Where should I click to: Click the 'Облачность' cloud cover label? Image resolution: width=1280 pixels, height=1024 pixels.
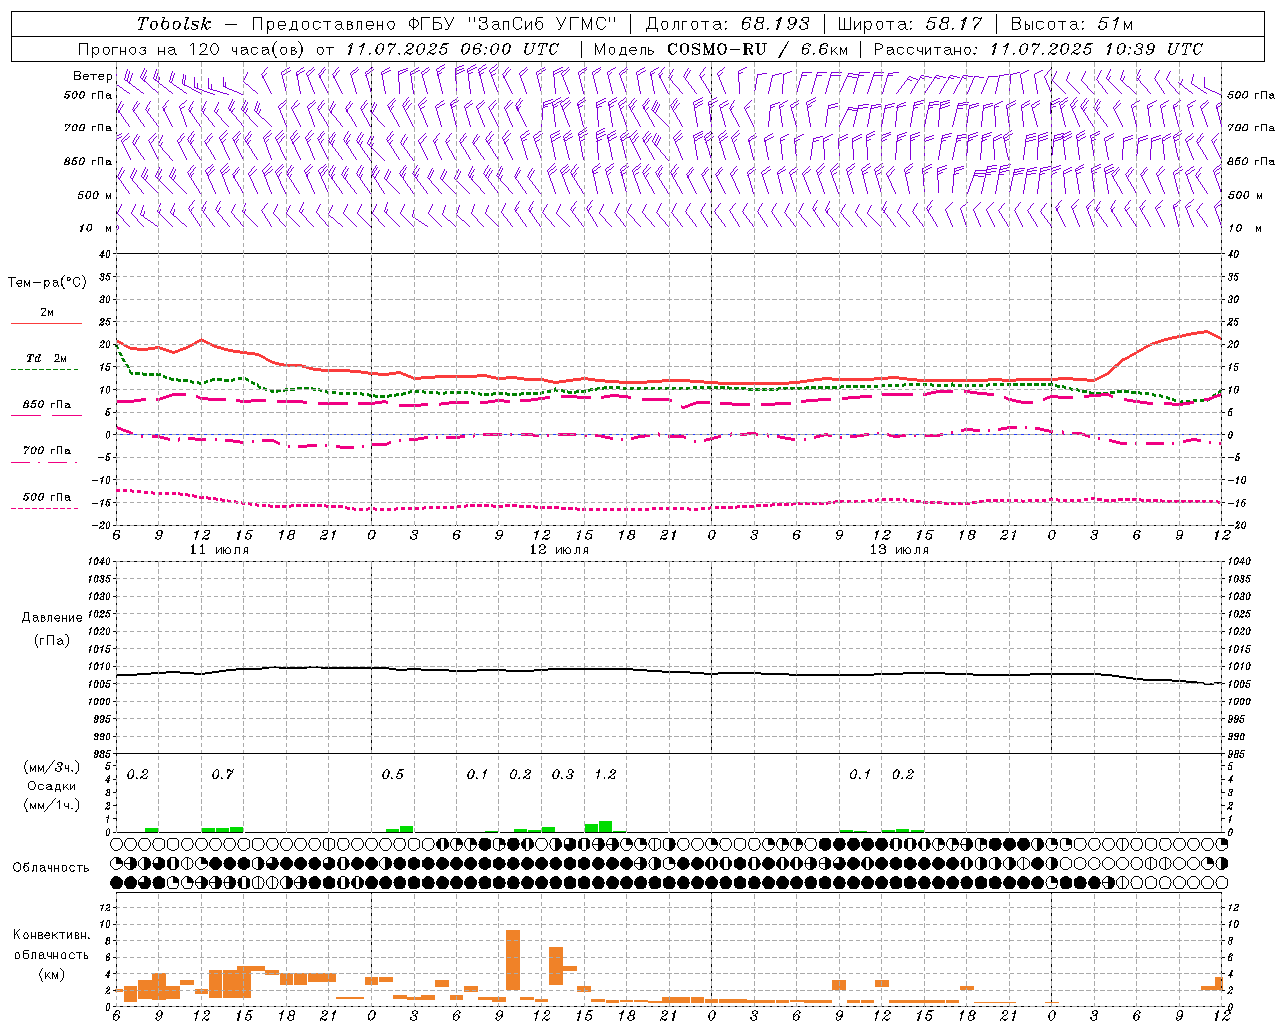pyautogui.click(x=51, y=868)
